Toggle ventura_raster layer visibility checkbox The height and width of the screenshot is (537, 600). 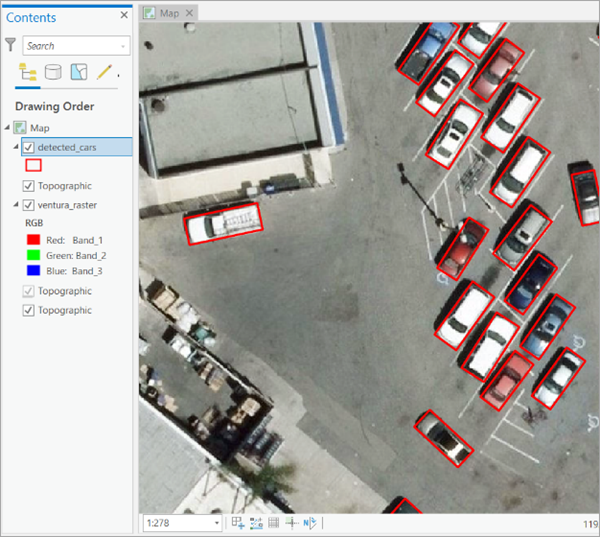pos(28,205)
